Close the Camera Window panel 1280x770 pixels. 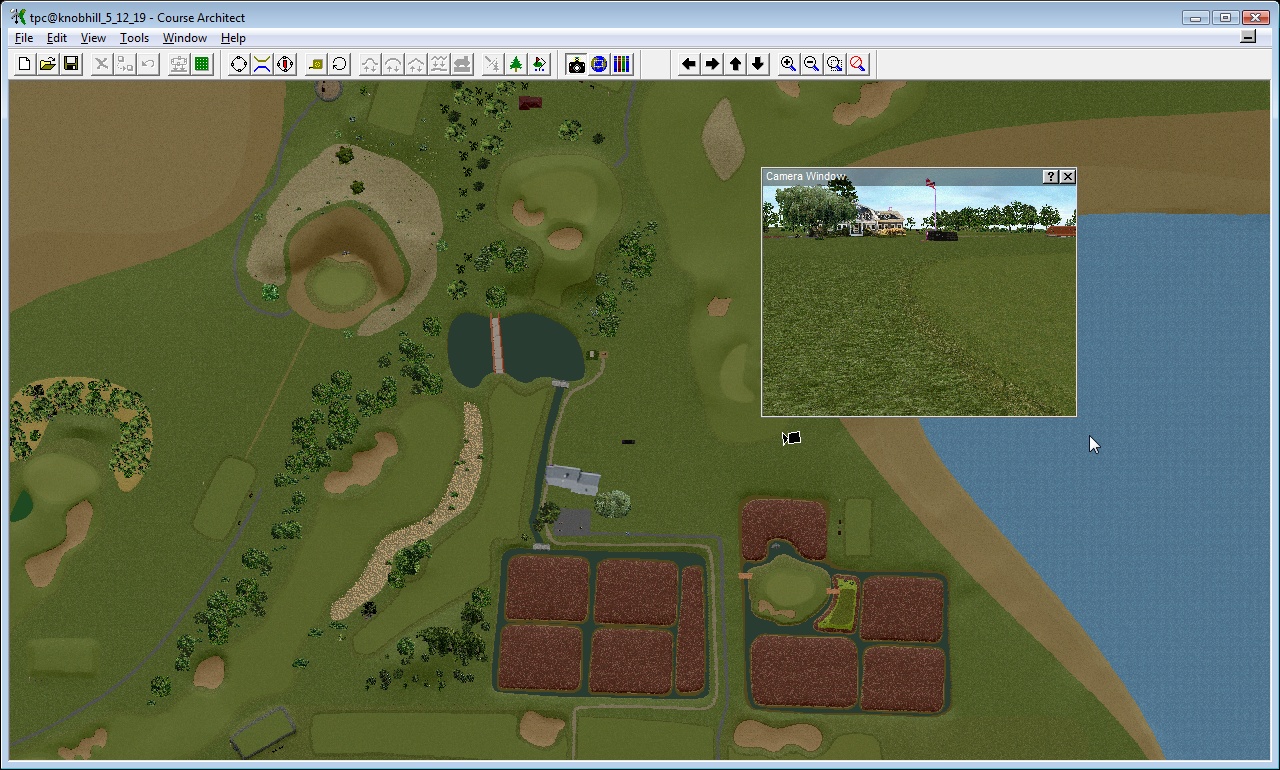coord(1068,176)
